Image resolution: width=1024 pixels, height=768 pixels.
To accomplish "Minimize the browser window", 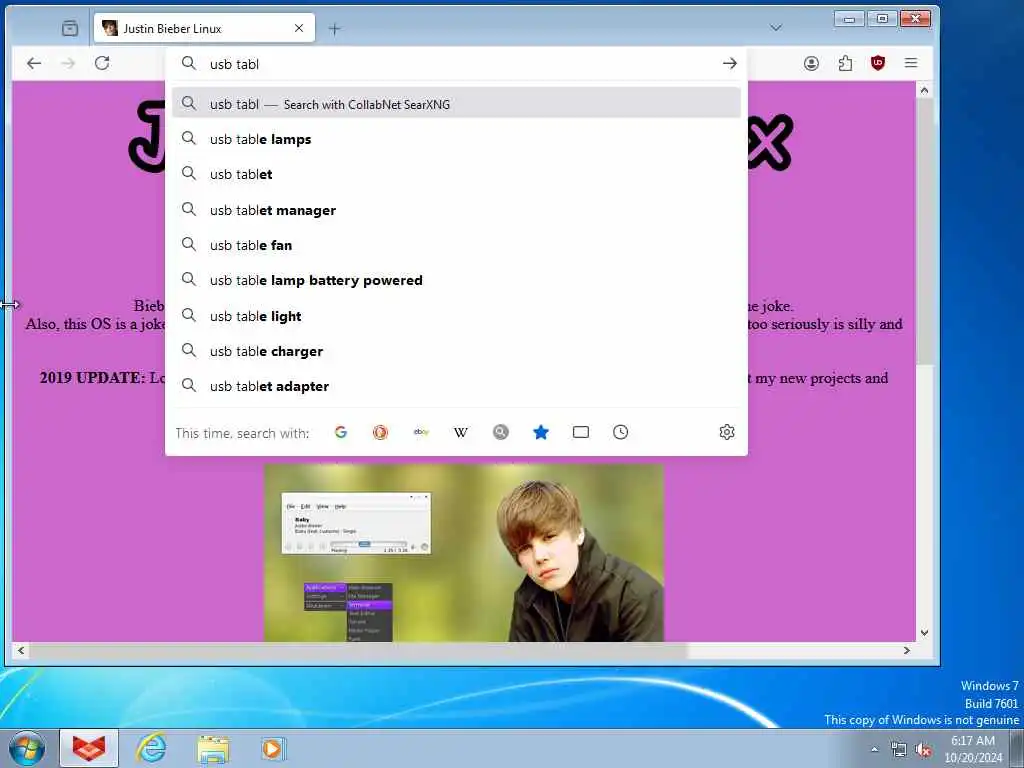I will pyautogui.click(x=849, y=19).
